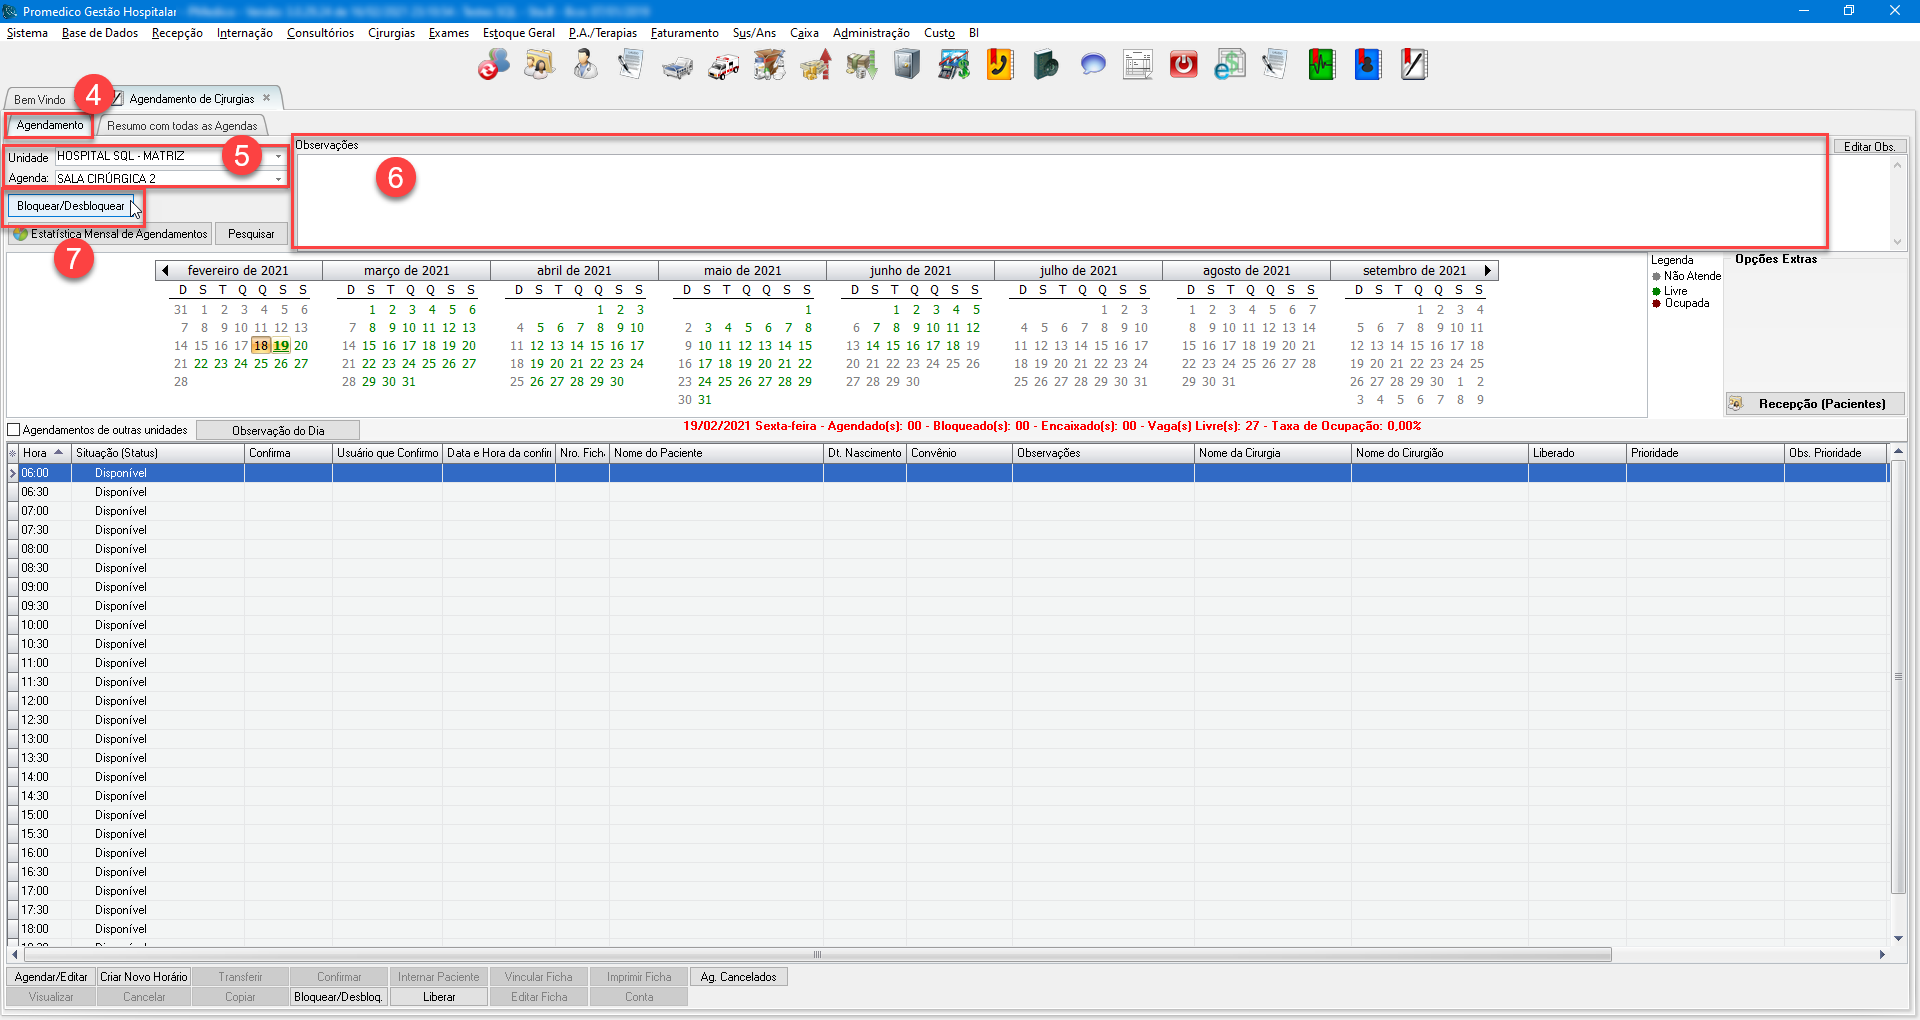Viewport: 1920px width, 1020px height.
Task: Click the yellow phone book icon
Action: pyautogui.click(x=1000, y=65)
